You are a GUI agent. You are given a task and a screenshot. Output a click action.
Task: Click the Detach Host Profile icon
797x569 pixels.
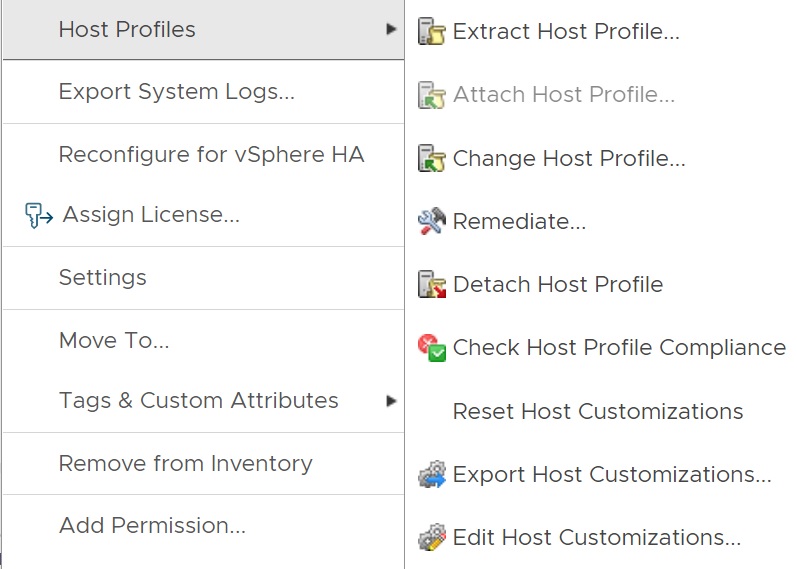click(431, 285)
